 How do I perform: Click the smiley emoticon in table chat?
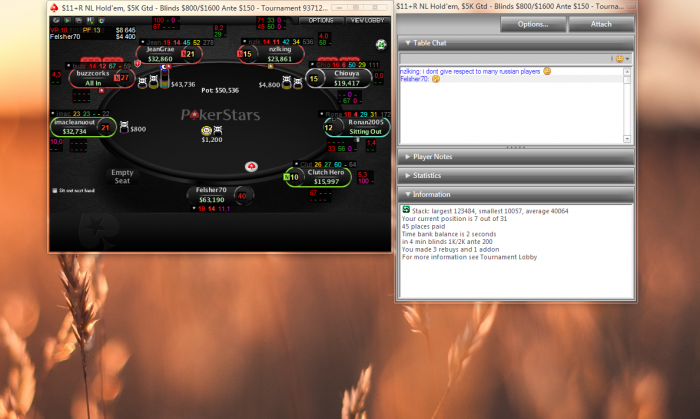tap(620, 59)
